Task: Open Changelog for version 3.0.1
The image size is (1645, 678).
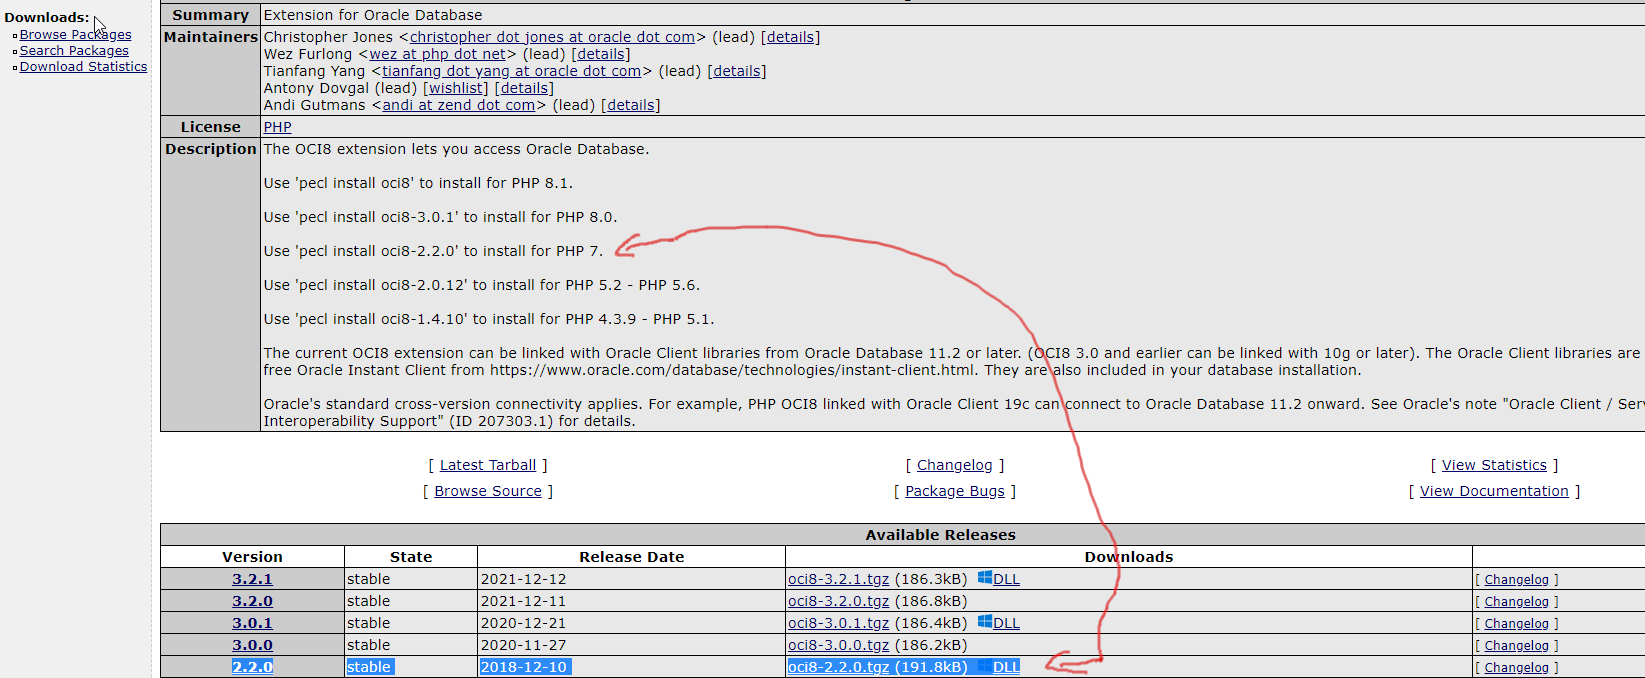Action: click(1516, 624)
